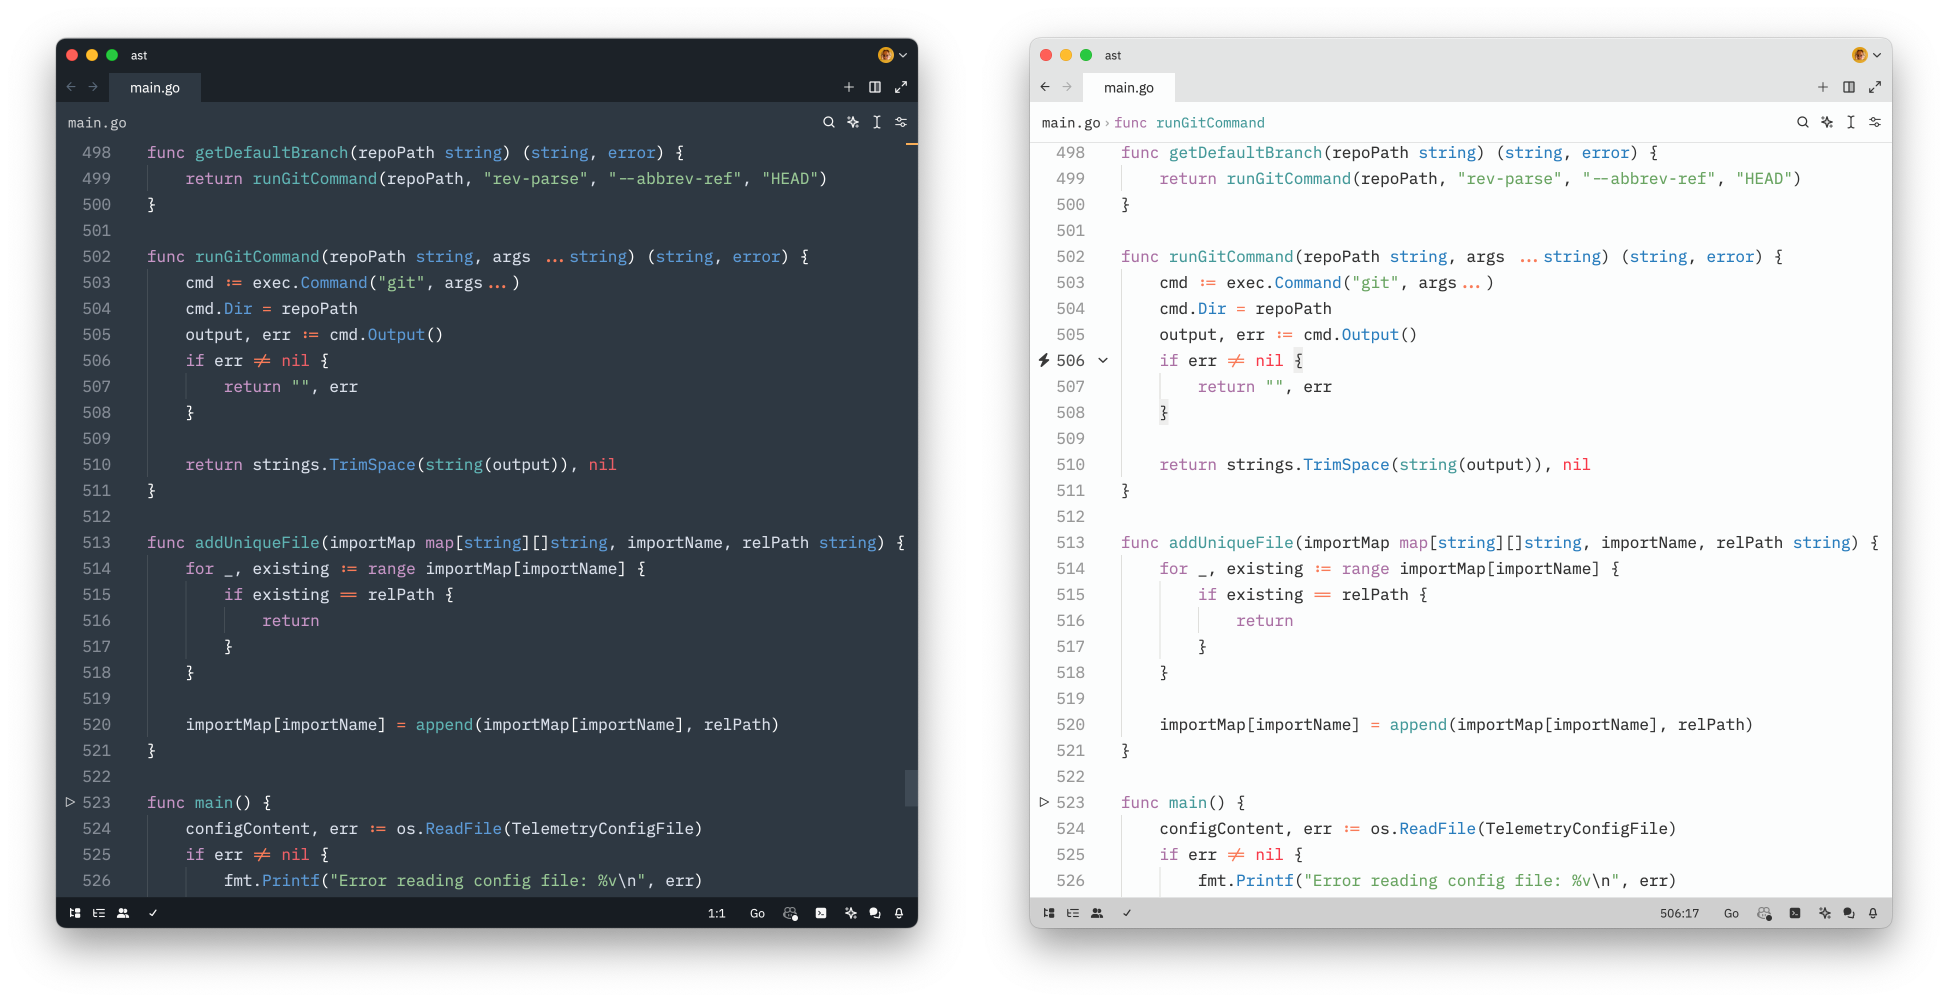Click buffer search icon in light window toolbar
This screenshot has height=1002, width=1948.
[1803, 122]
